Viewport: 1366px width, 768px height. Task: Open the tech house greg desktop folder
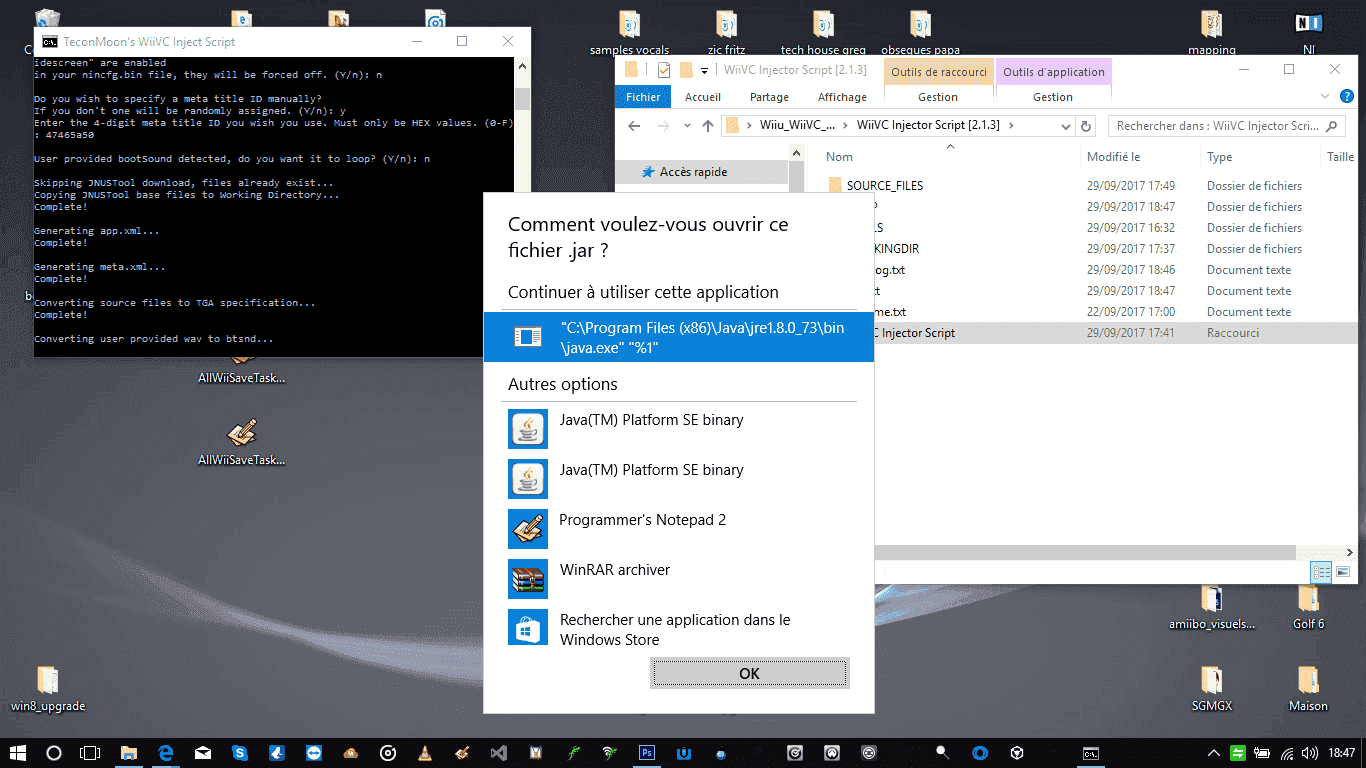pyautogui.click(x=822, y=32)
